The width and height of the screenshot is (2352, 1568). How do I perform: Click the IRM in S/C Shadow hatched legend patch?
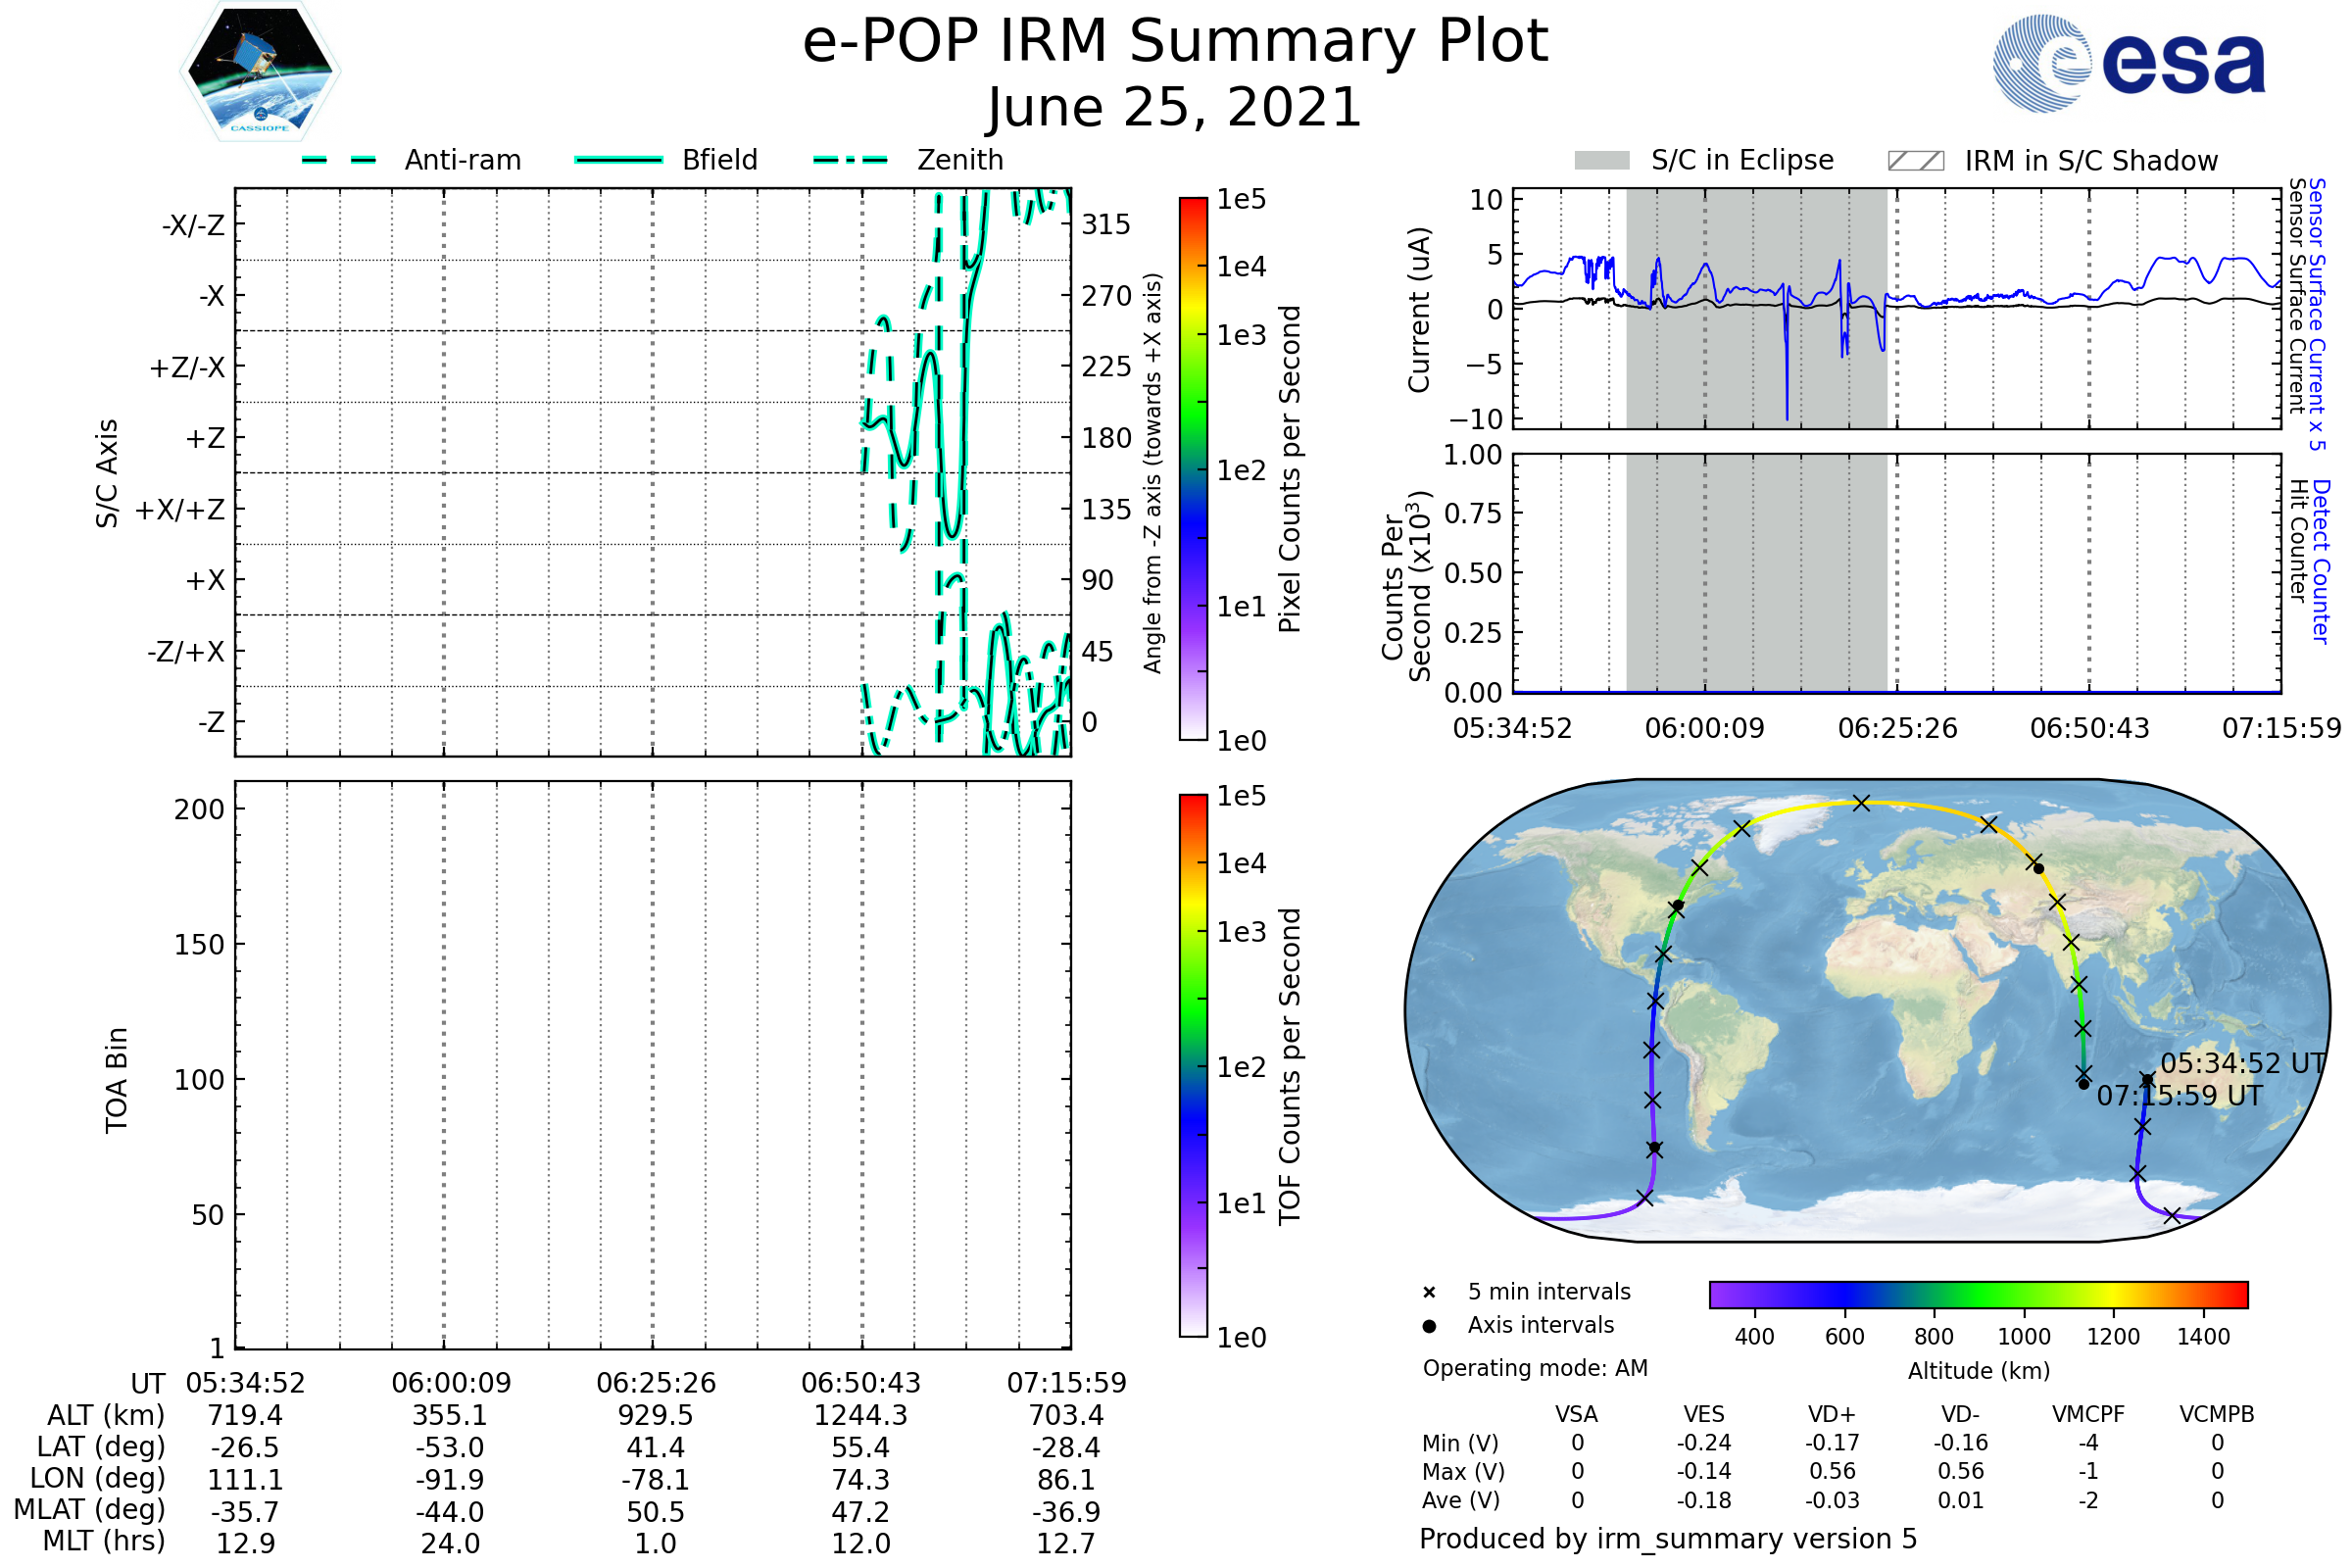tap(1915, 161)
